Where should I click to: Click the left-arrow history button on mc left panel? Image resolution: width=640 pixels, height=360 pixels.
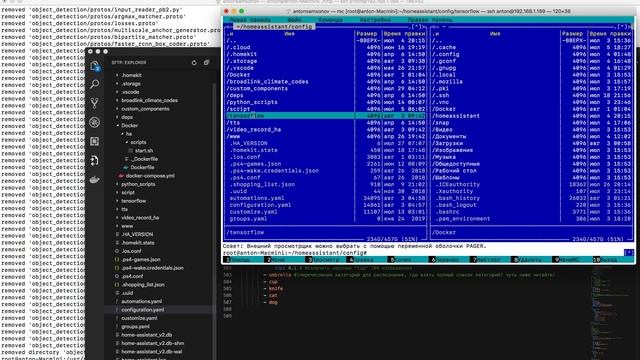click(230, 27)
